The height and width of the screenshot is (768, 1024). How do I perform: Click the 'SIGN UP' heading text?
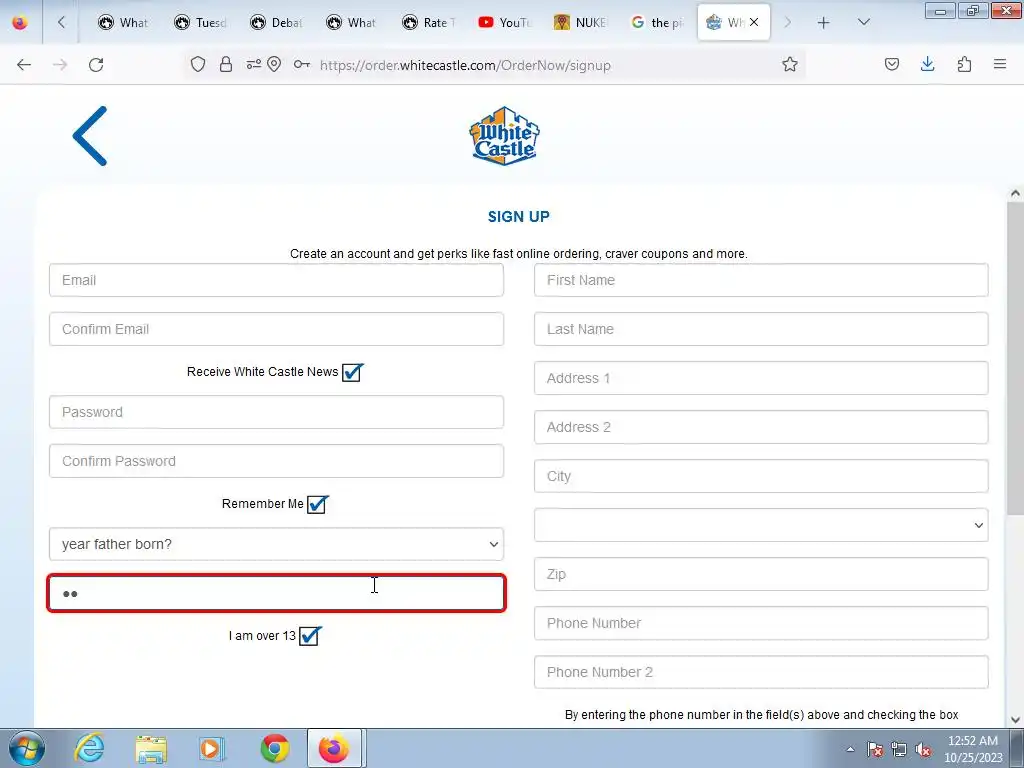pyautogui.click(x=519, y=217)
